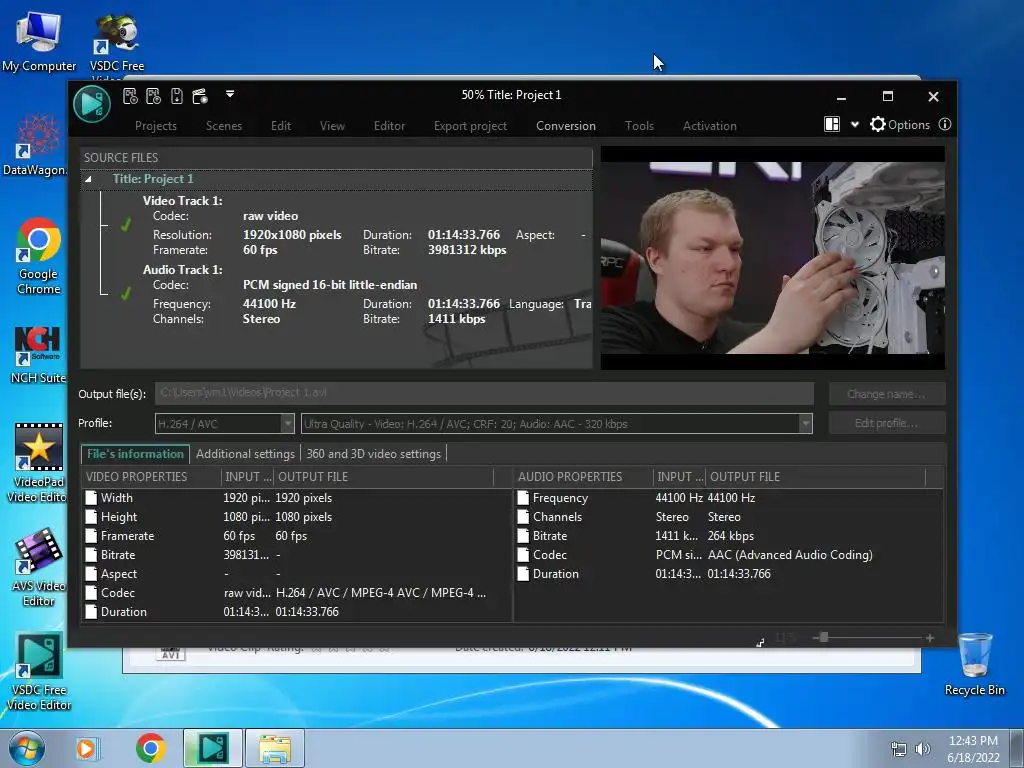Select the Channels audio property row
Viewport: 1024px width, 768px height.
coord(728,517)
